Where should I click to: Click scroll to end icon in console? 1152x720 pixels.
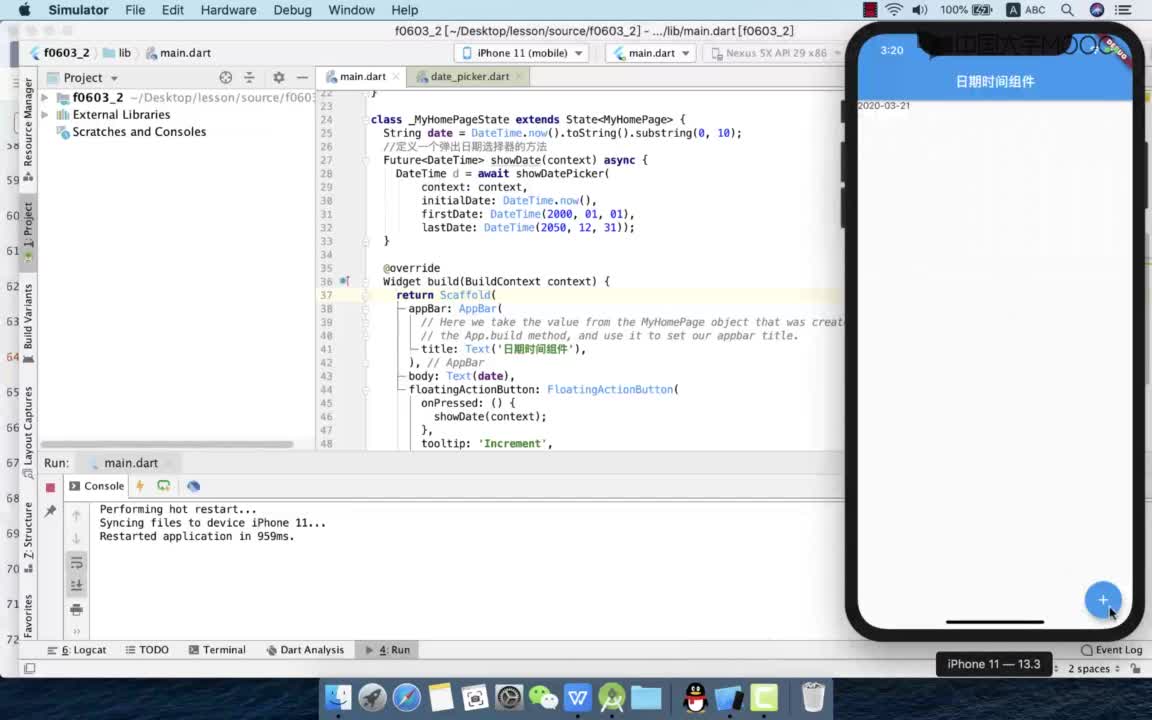pyautogui.click(x=76, y=586)
